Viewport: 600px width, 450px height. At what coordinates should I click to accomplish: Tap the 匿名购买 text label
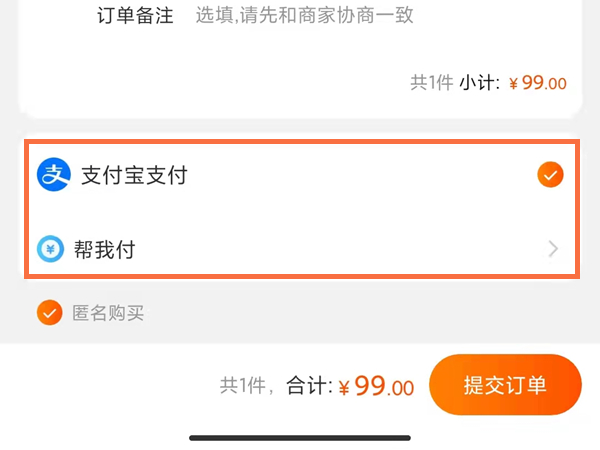108,313
